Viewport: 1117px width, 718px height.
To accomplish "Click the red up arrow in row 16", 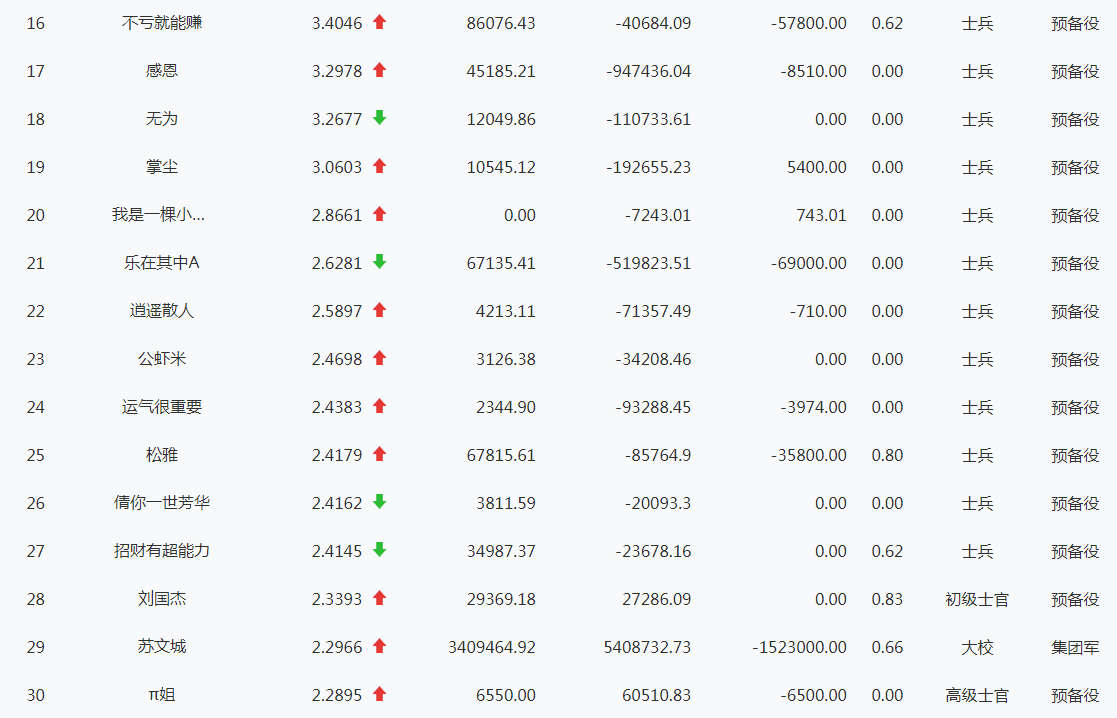I will 379,22.
